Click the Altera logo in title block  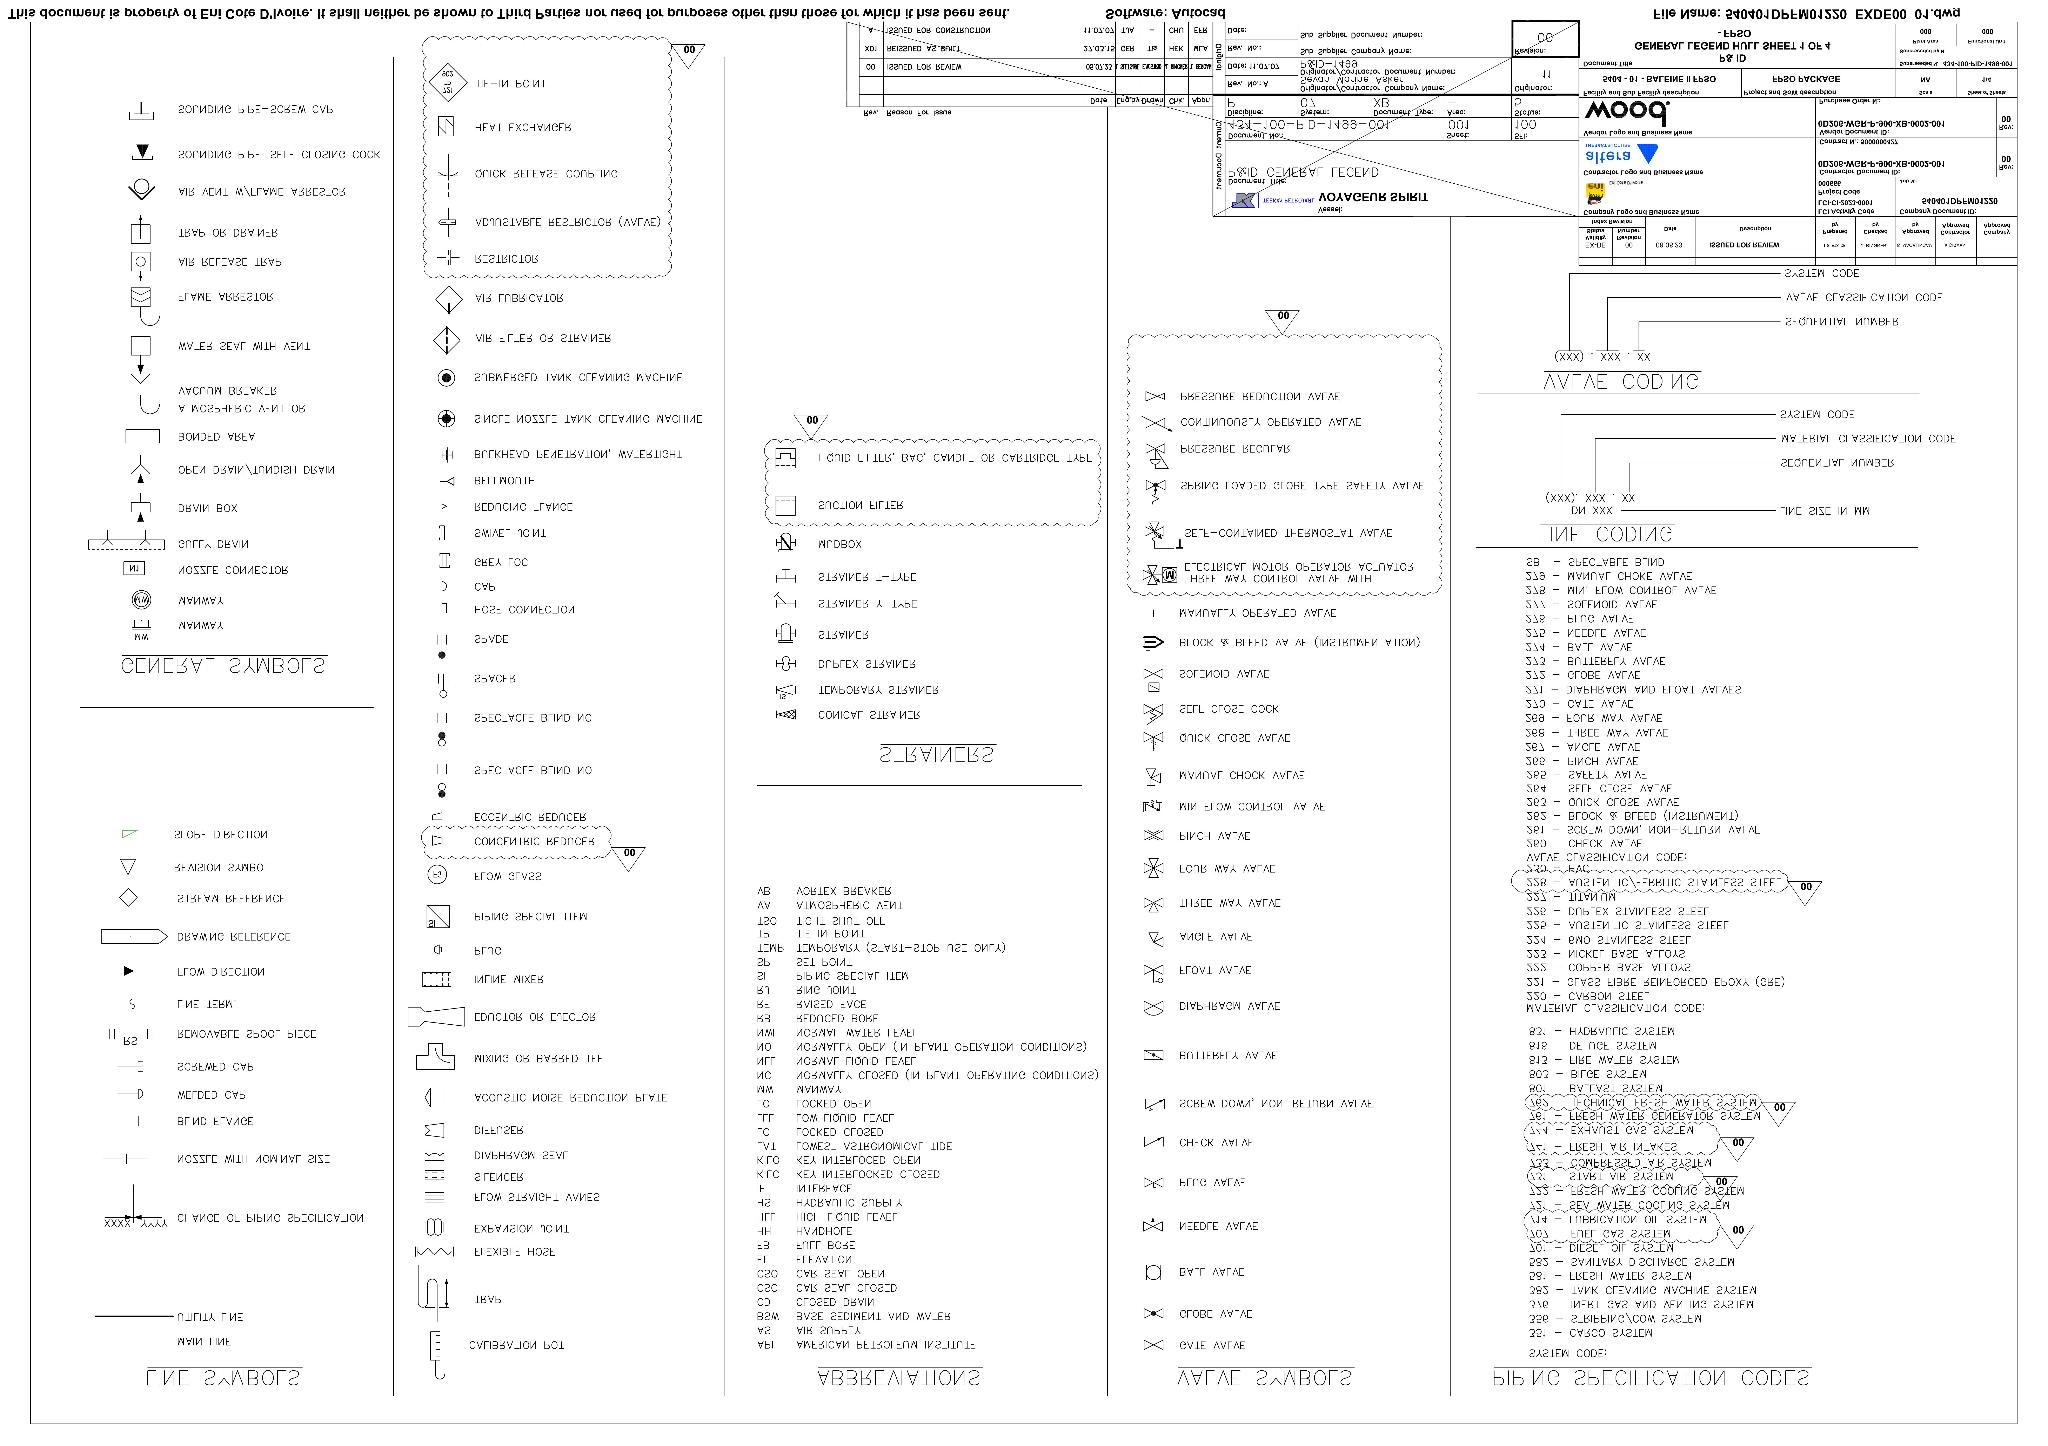point(1621,155)
